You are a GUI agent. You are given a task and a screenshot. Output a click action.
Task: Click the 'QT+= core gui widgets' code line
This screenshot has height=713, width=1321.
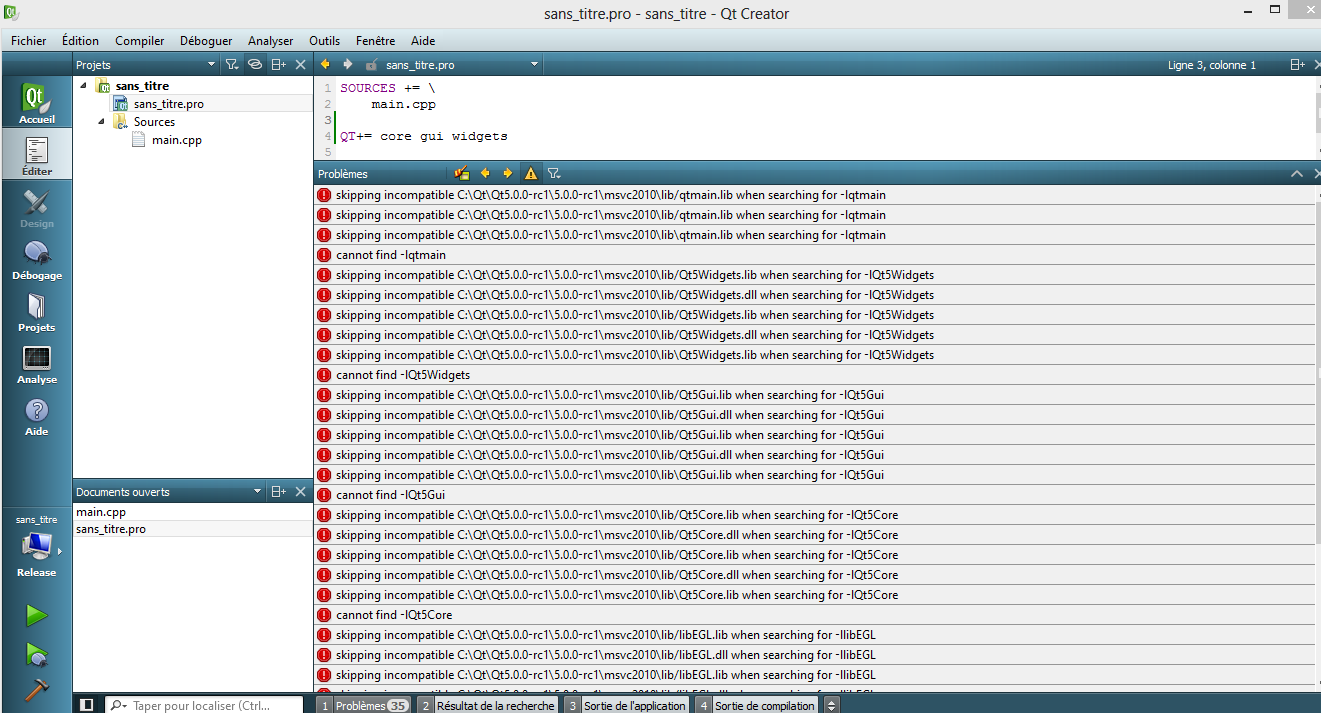[x=424, y=136]
